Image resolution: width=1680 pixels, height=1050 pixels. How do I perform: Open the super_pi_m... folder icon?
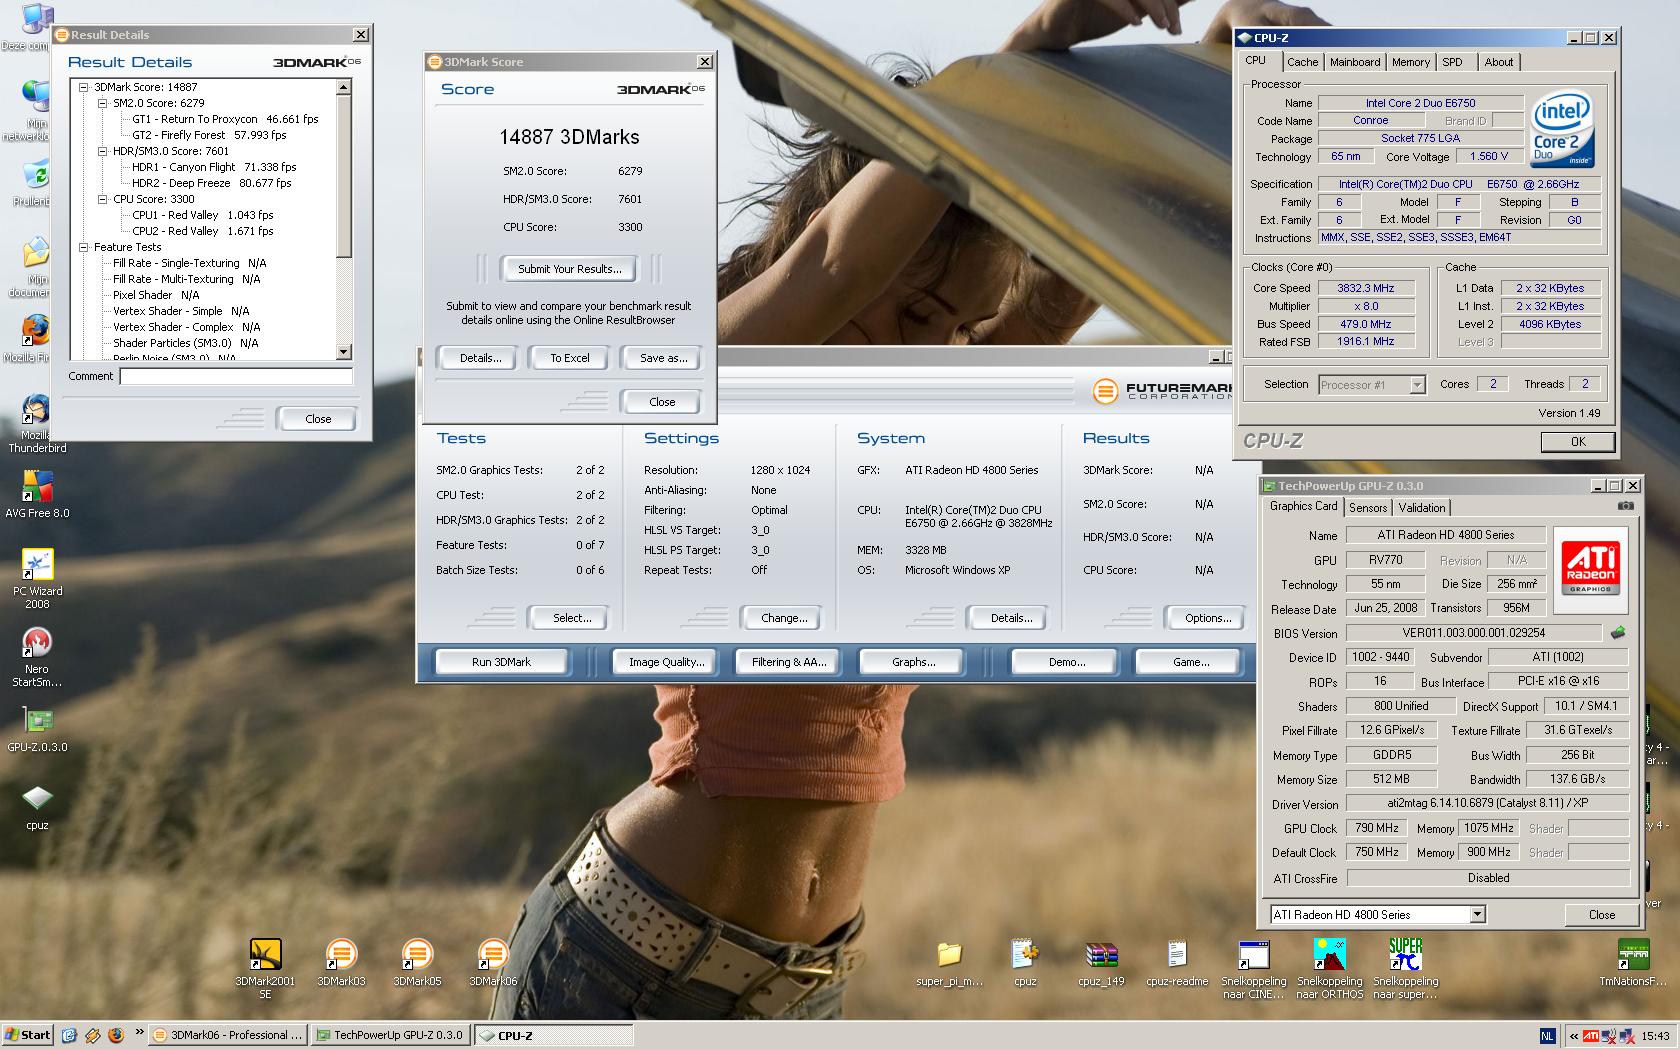[949, 956]
